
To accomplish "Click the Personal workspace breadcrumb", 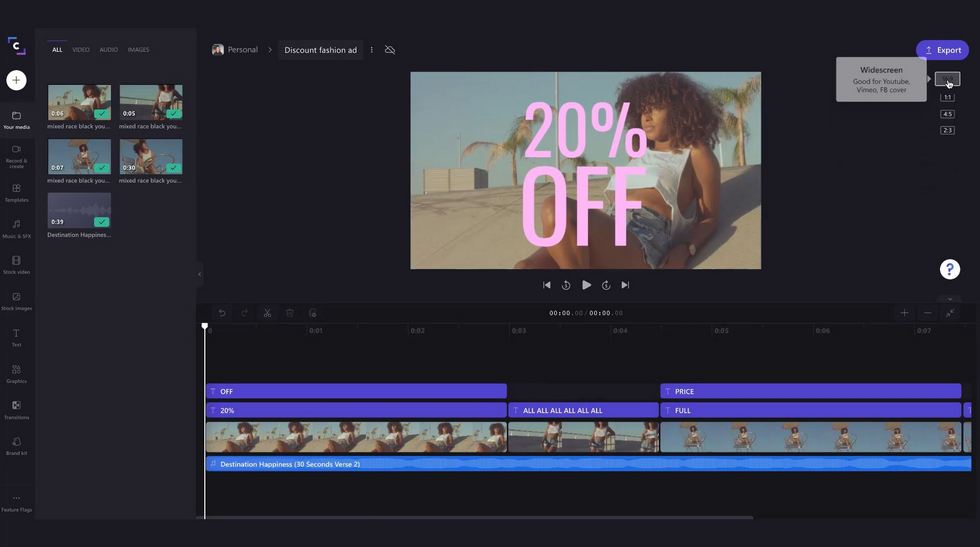I will [x=235, y=49].
